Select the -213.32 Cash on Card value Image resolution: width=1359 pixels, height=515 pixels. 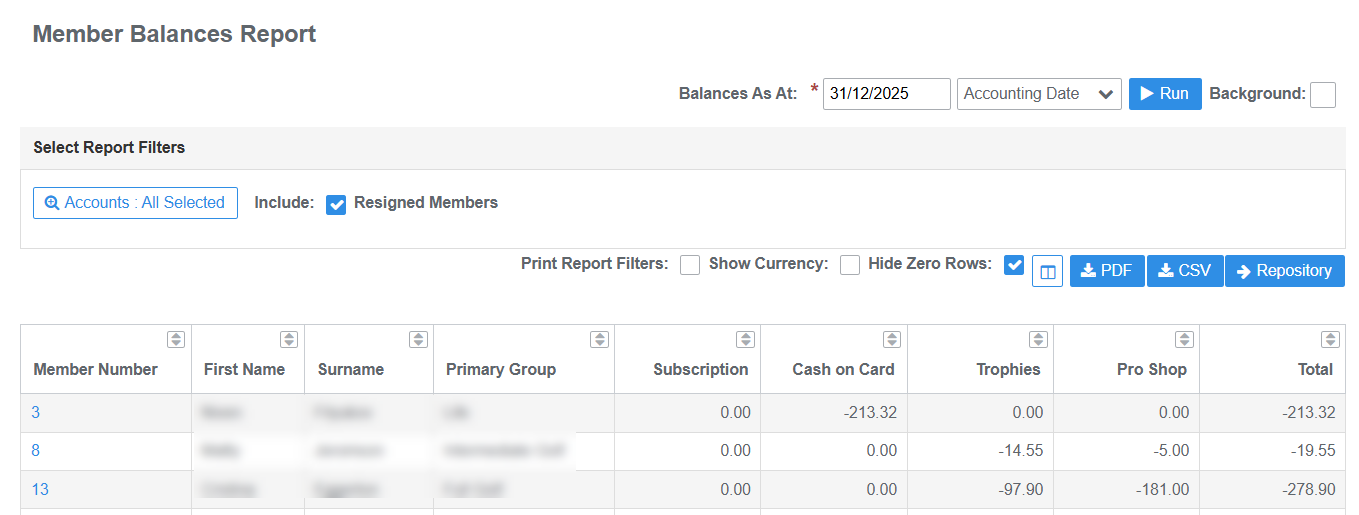tap(869, 412)
